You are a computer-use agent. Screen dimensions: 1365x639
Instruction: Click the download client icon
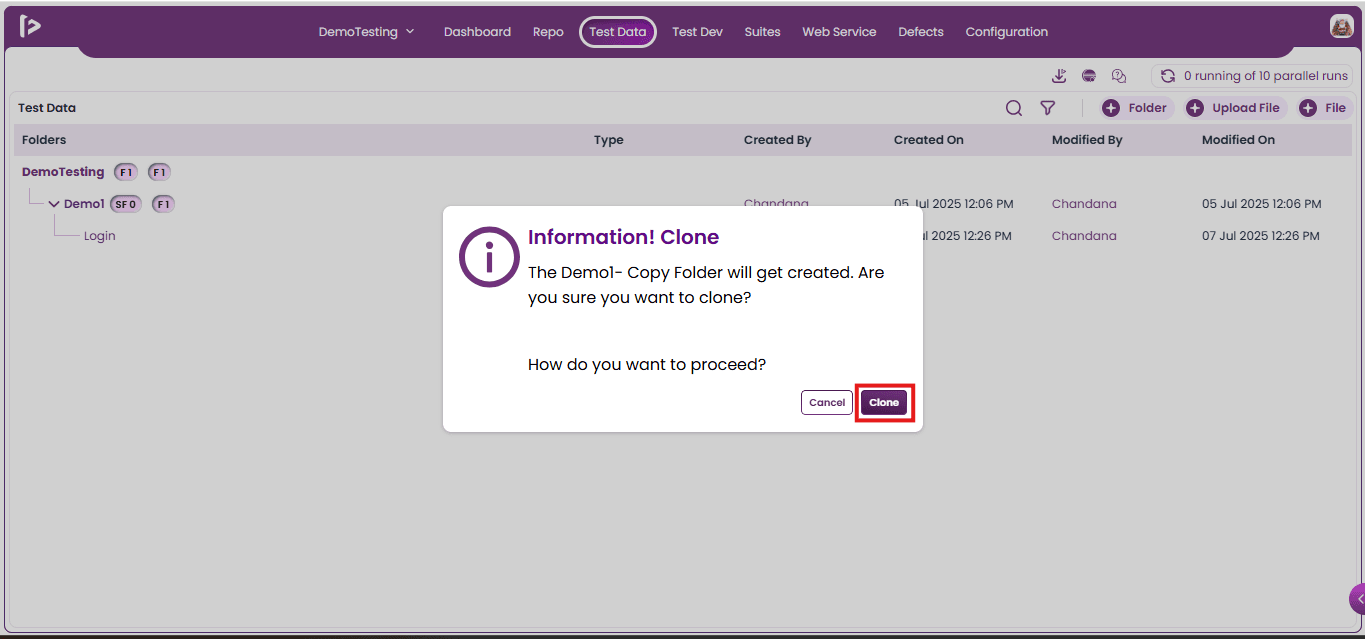(1060, 76)
